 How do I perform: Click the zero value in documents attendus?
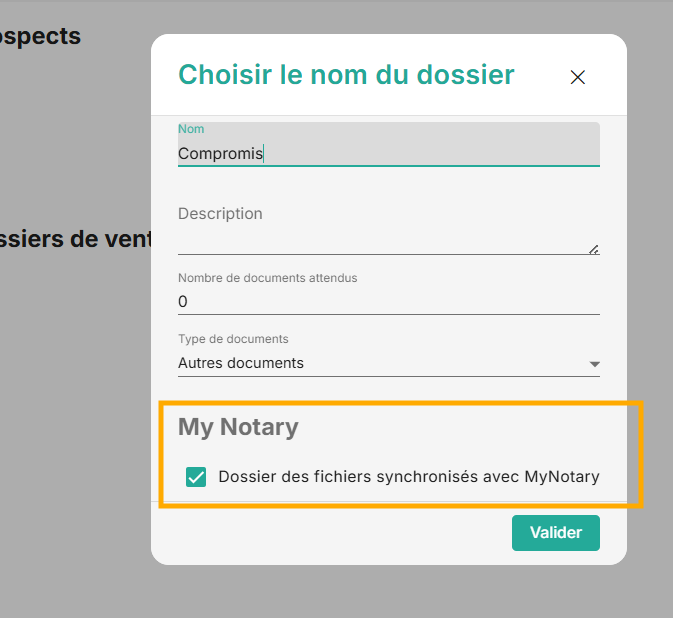click(183, 301)
